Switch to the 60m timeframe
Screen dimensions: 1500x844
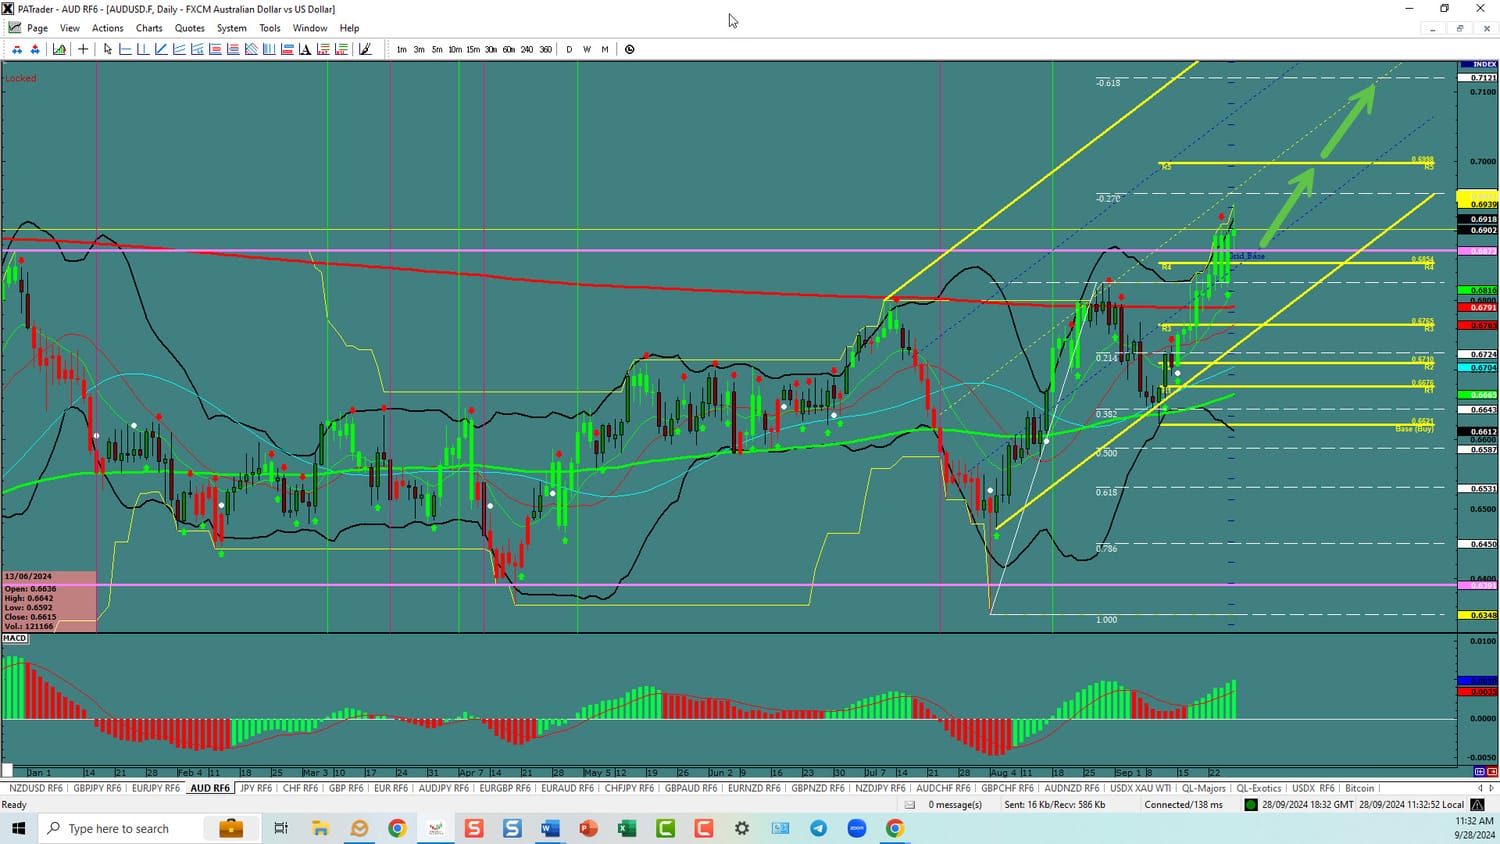[509, 49]
